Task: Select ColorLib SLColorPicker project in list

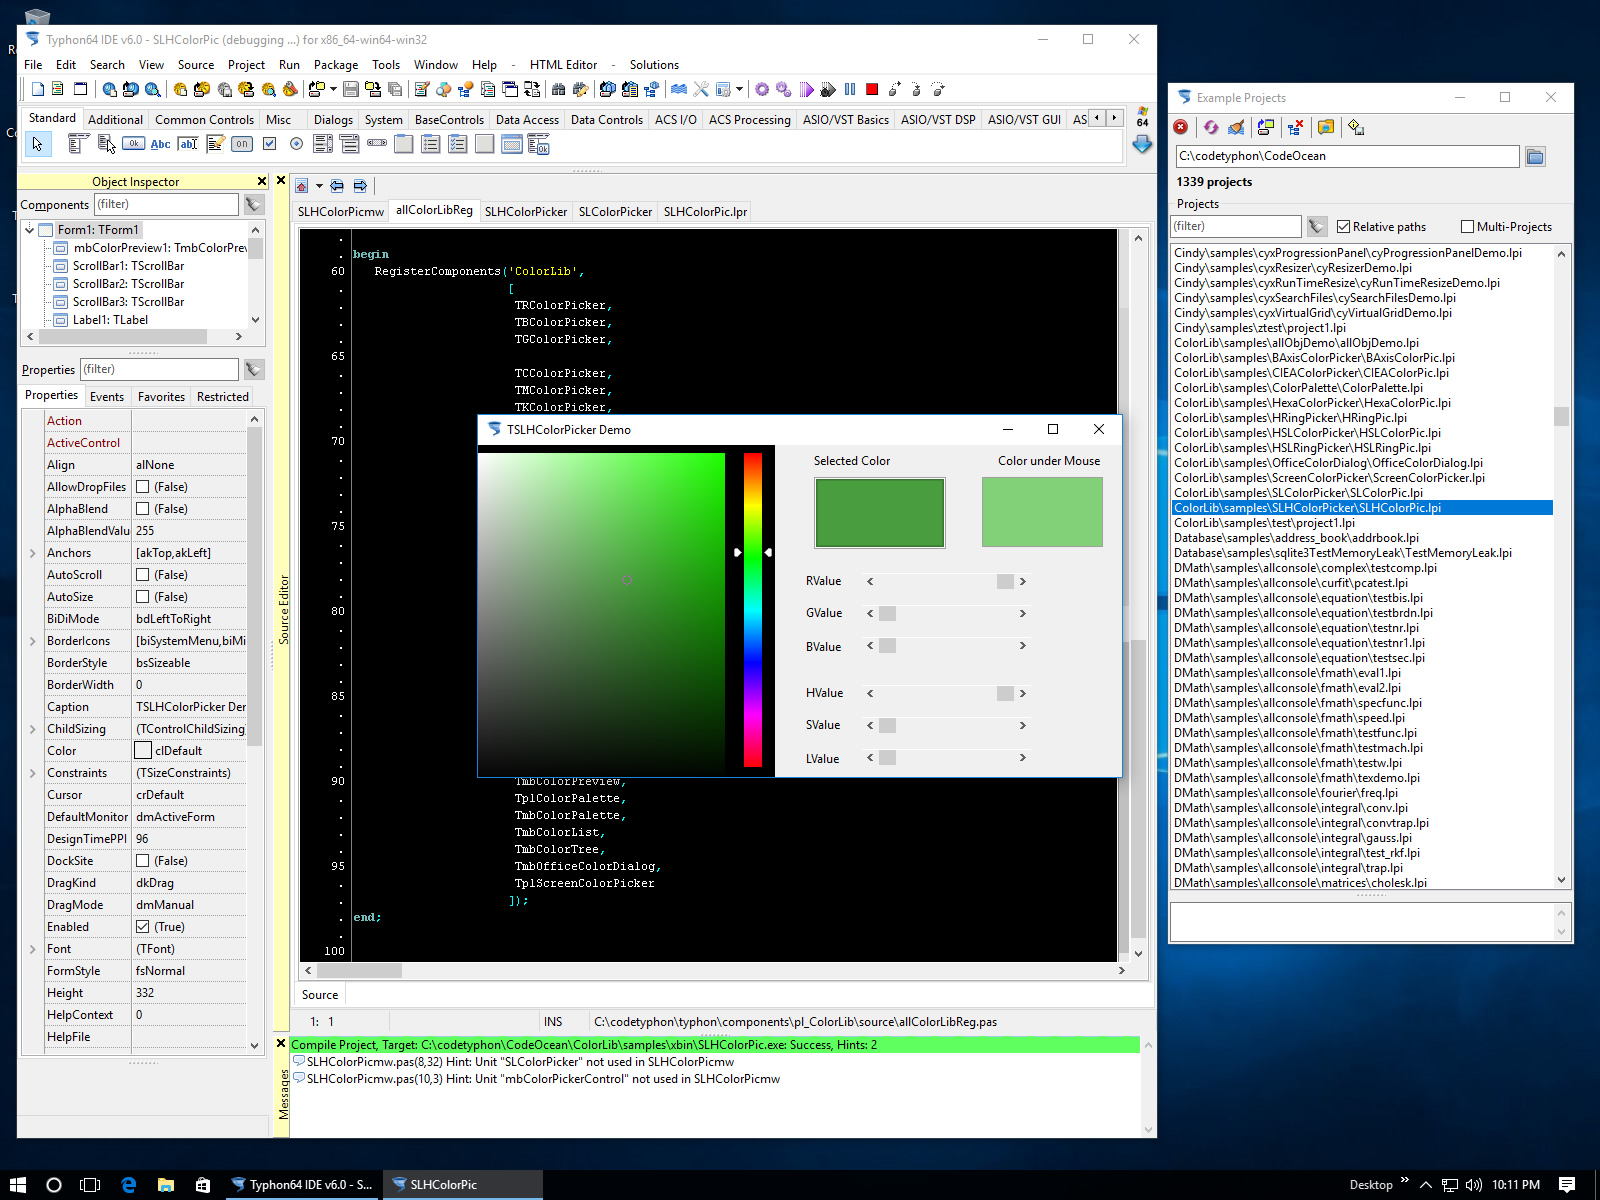Action: 1298,493
